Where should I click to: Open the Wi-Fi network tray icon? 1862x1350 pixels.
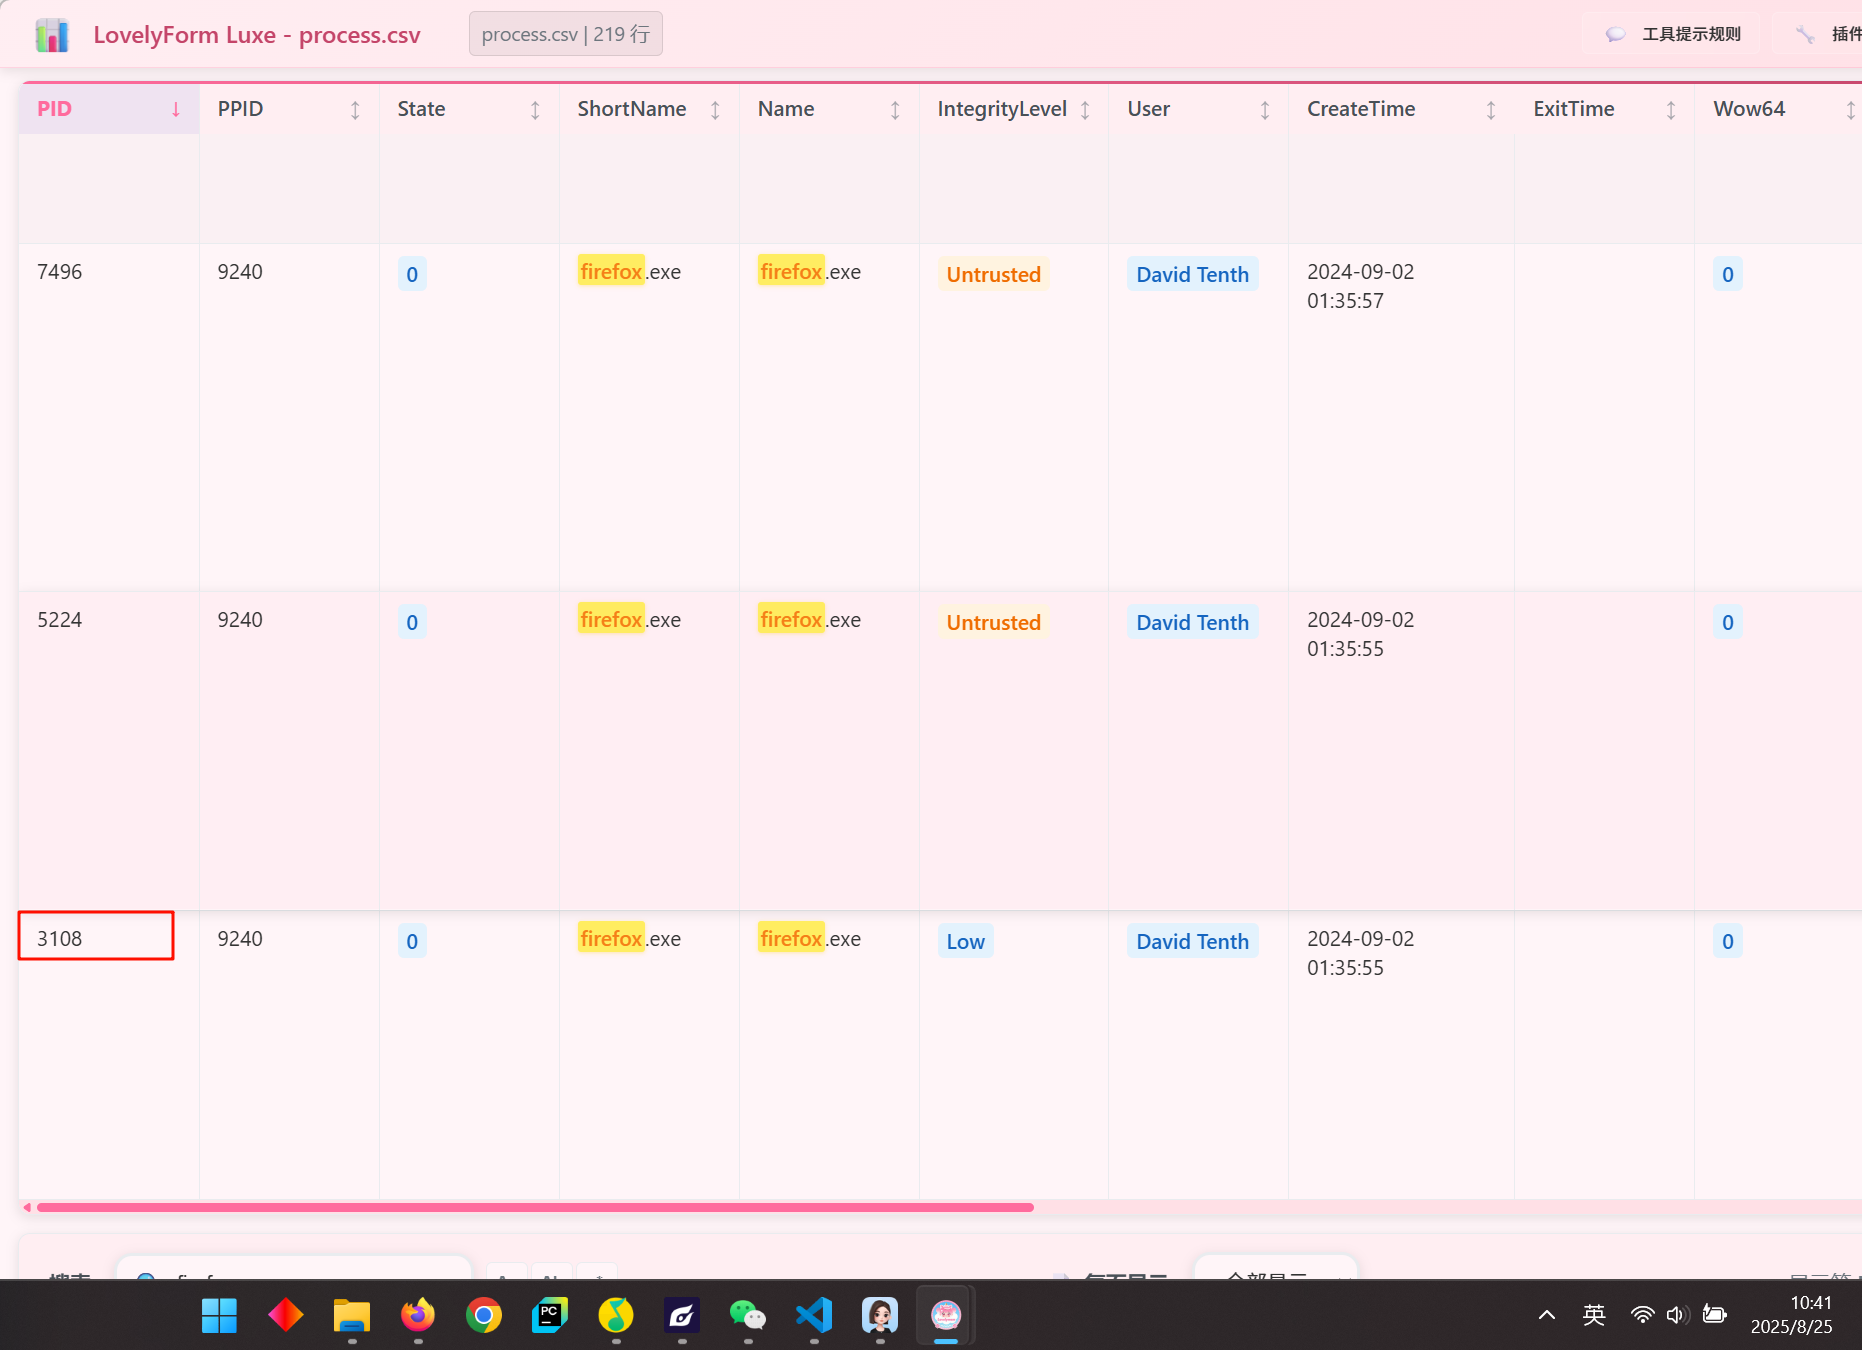tap(1642, 1315)
